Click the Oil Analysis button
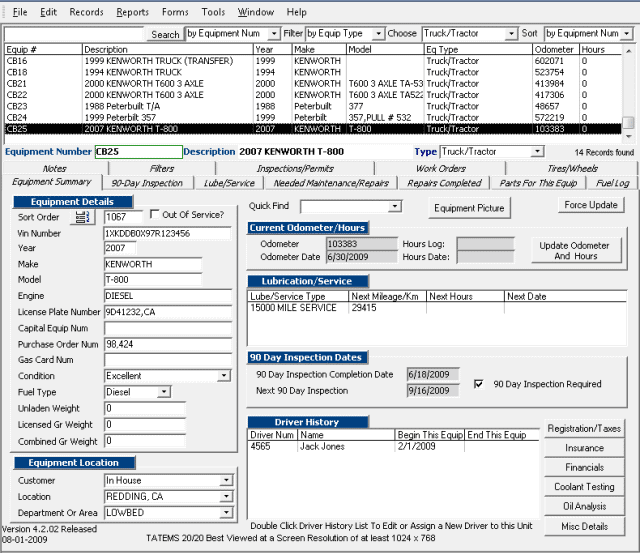This screenshot has width=640, height=553. tap(584, 506)
